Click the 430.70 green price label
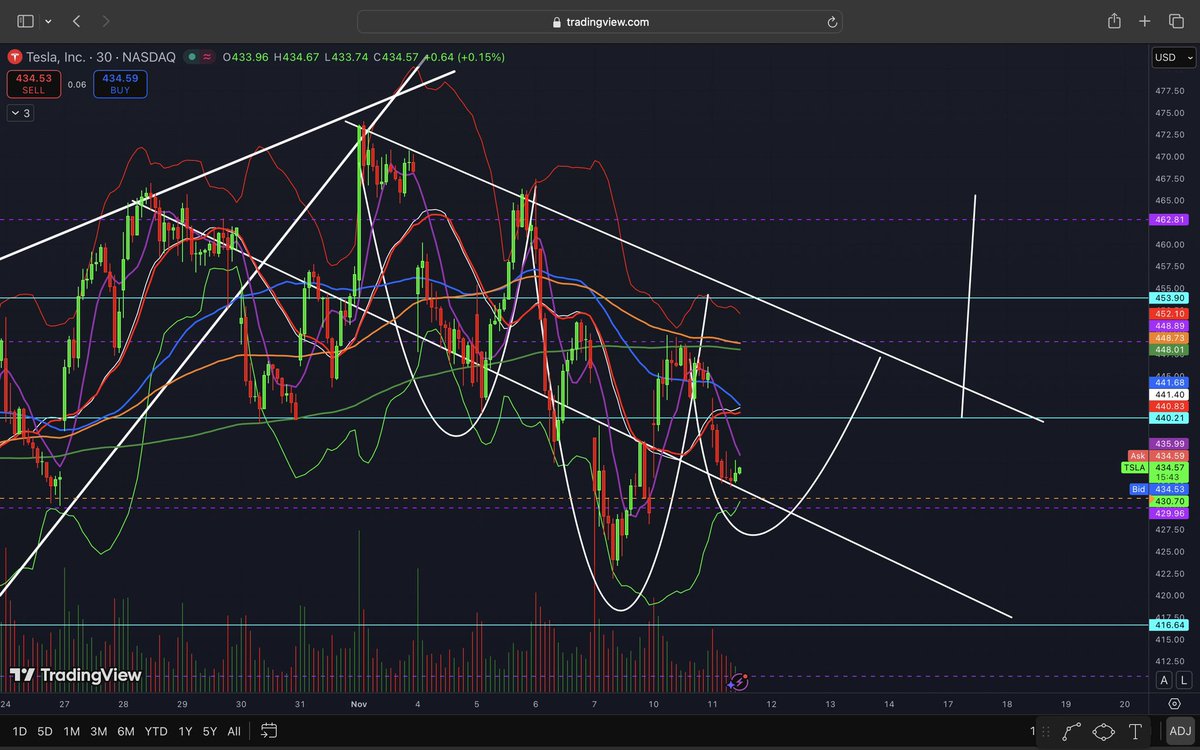Viewport: 1200px width, 750px height. tap(1170, 500)
